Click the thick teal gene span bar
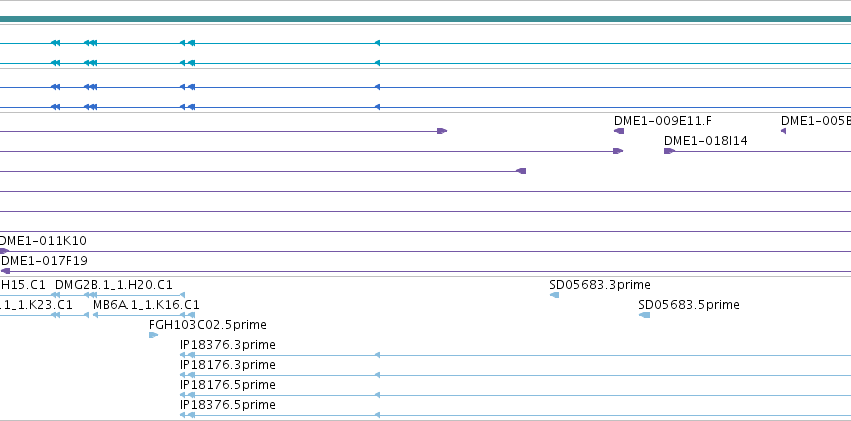 pos(426,19)
